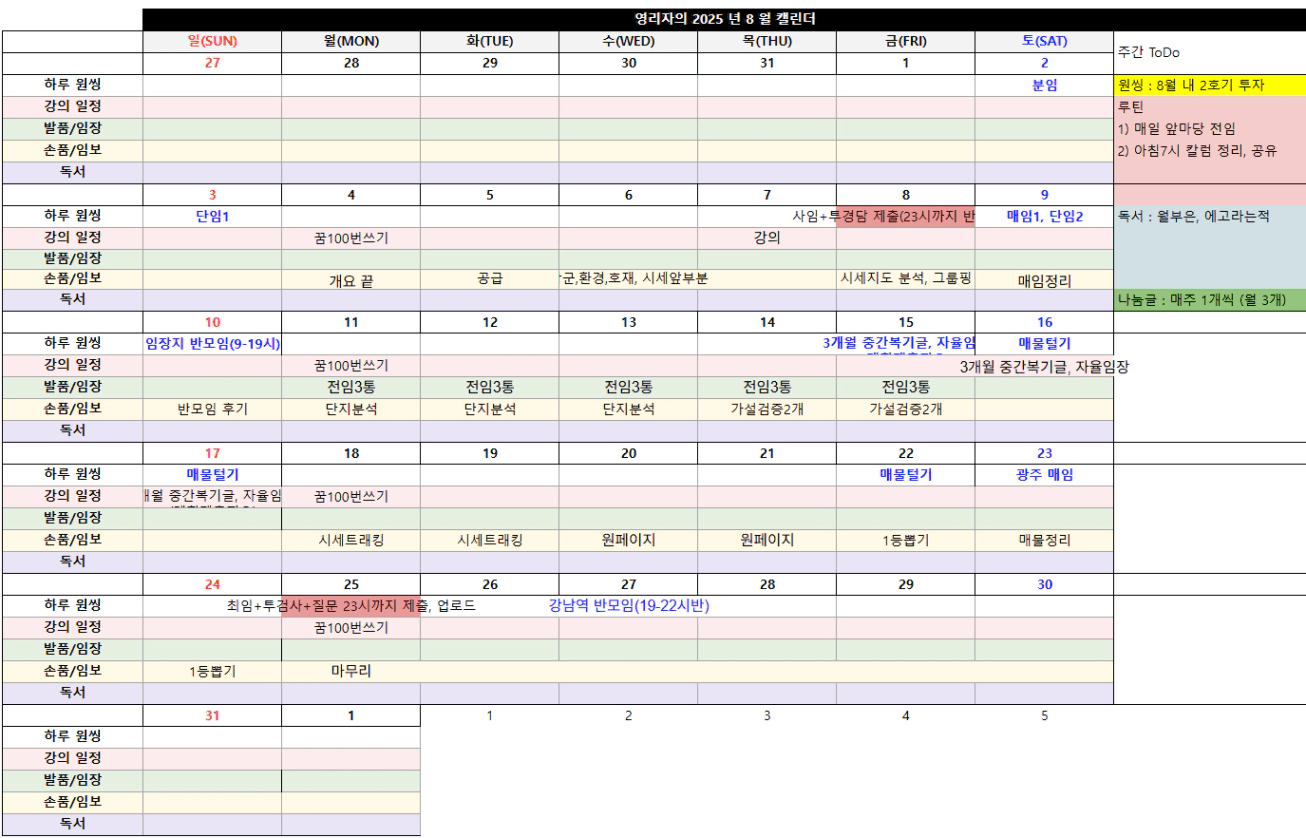Click the '매물정리' cell on Saturday 23
Screen dimensions: 1306x838
[1044, 540]
